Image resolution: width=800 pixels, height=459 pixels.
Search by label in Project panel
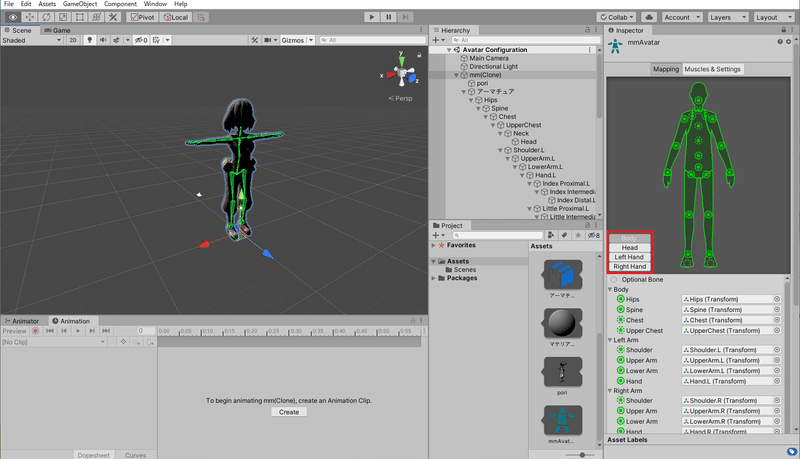(x=564, y=235)
